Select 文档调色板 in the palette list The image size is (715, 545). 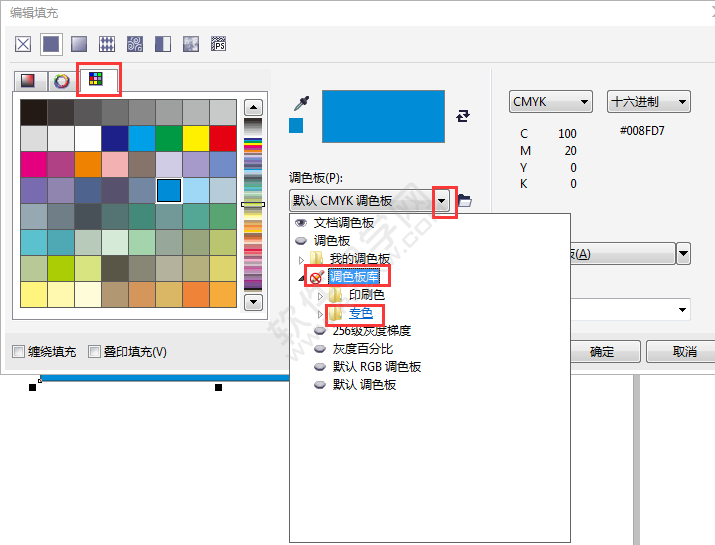coord(344,223)
